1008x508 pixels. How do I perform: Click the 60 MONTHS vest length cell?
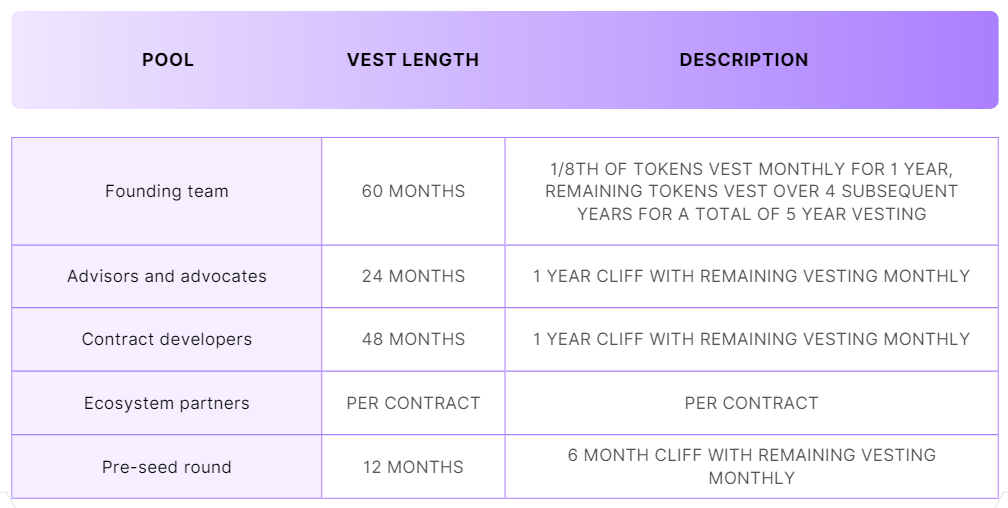413,191
